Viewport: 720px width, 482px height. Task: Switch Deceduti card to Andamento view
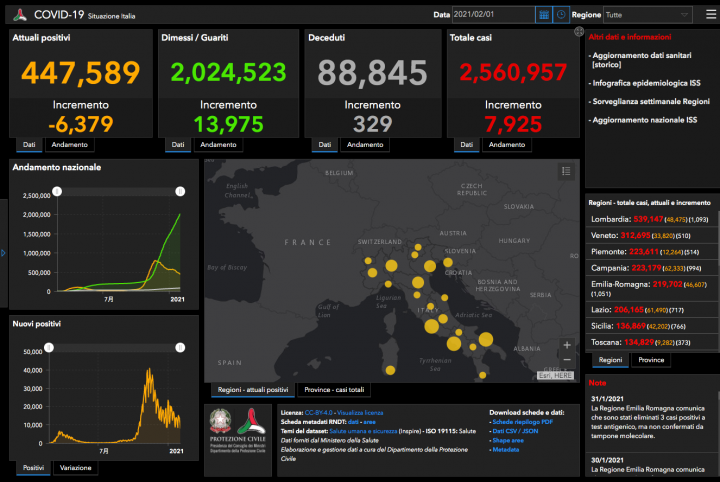pos(364,145)
